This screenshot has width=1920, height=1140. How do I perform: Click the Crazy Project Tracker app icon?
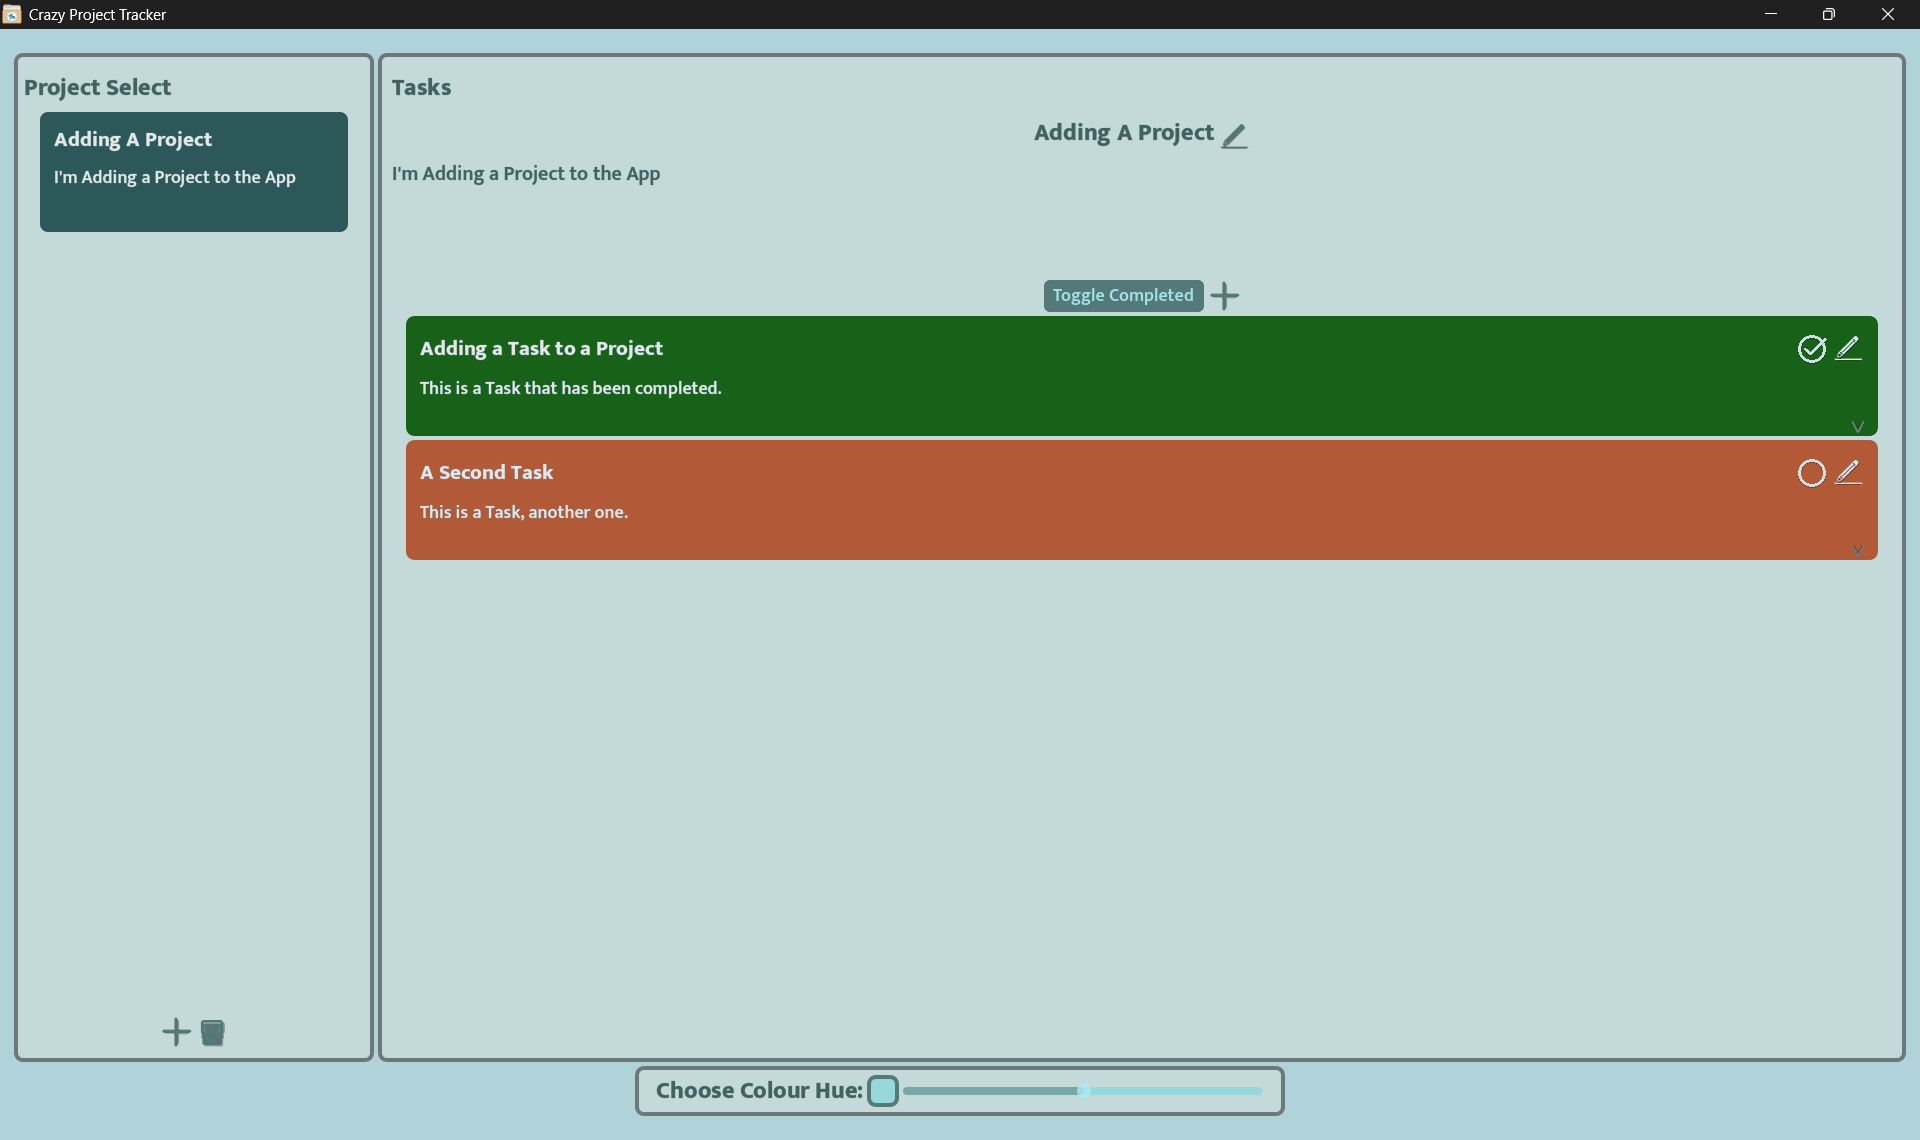pos(12,14)
